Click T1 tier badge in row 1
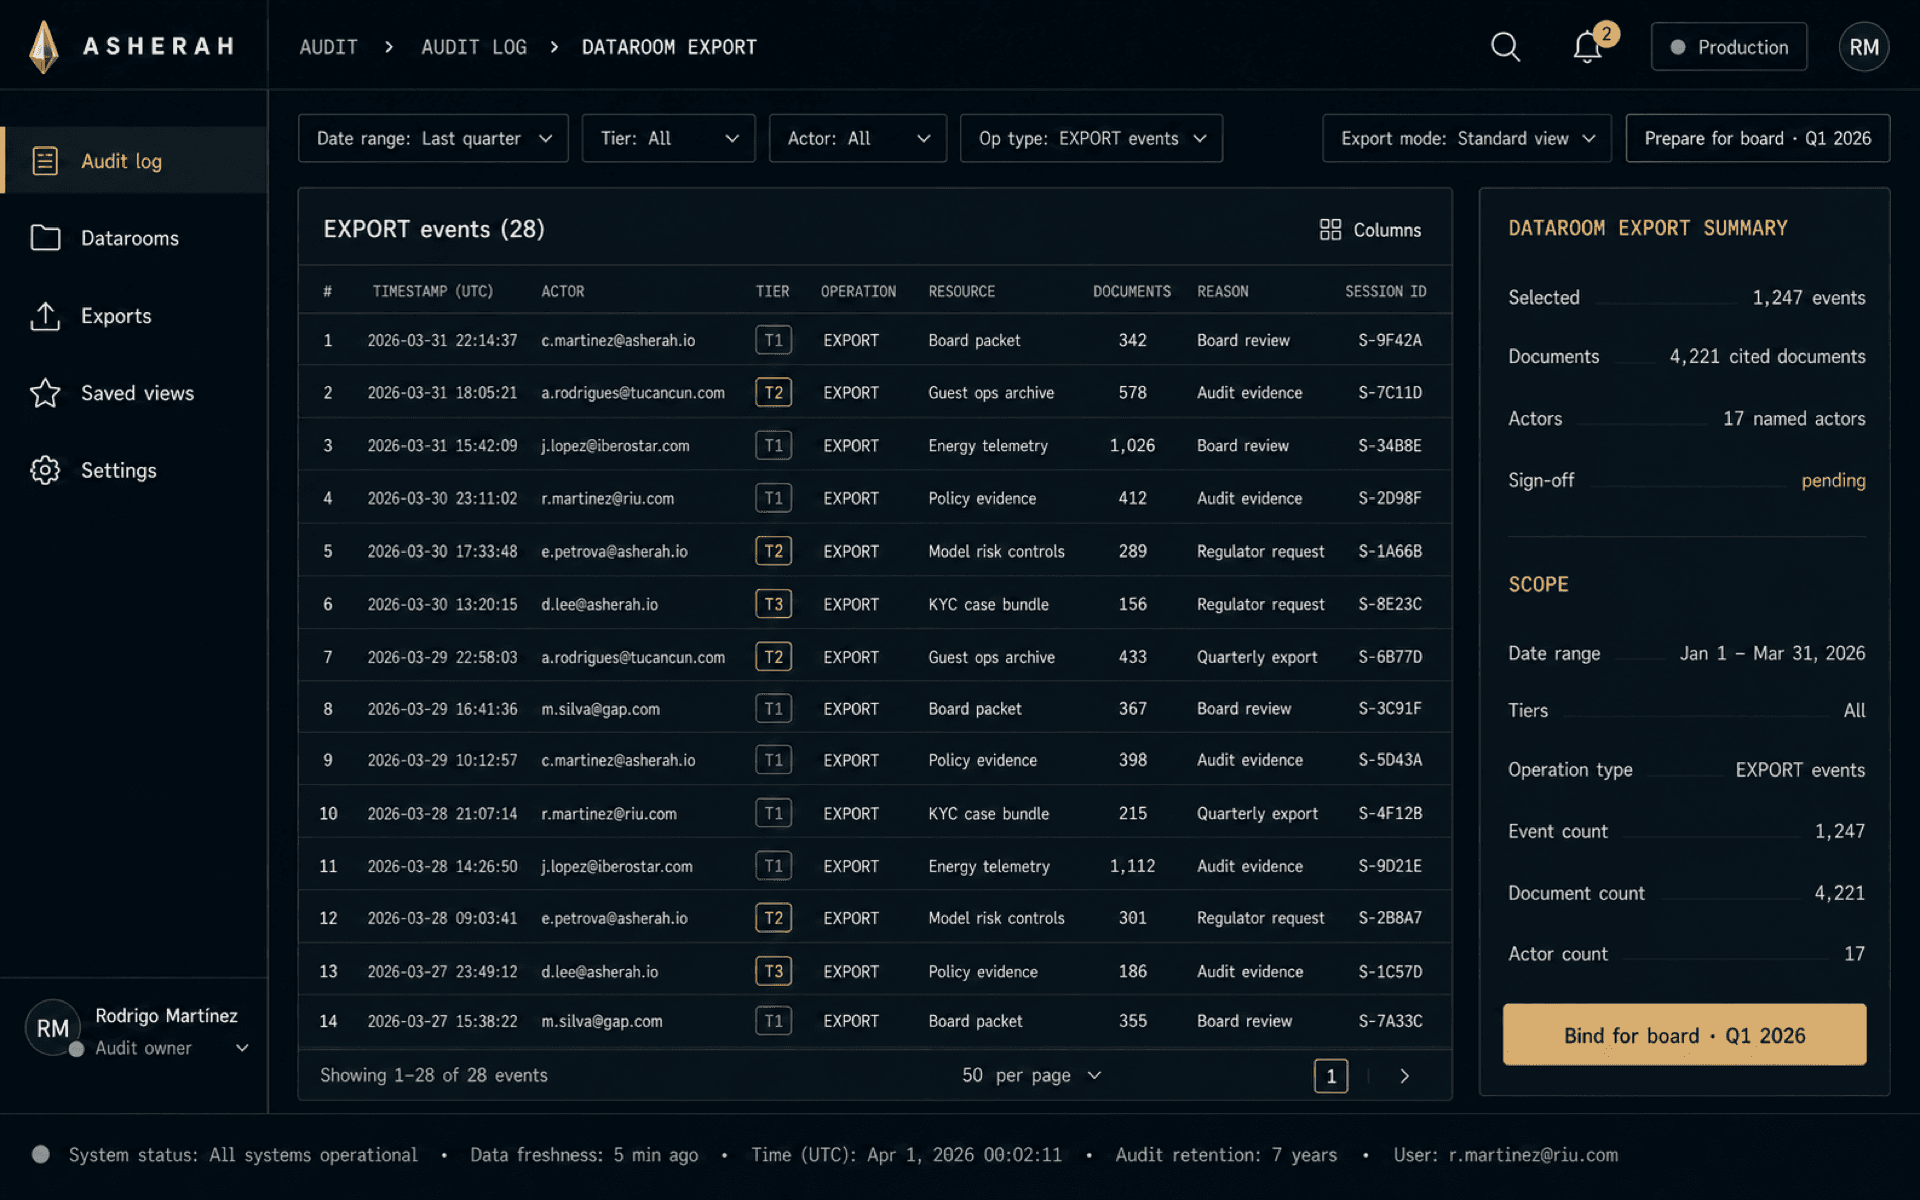Viewport: 1920px width, 1200px height. coord(773,340)
